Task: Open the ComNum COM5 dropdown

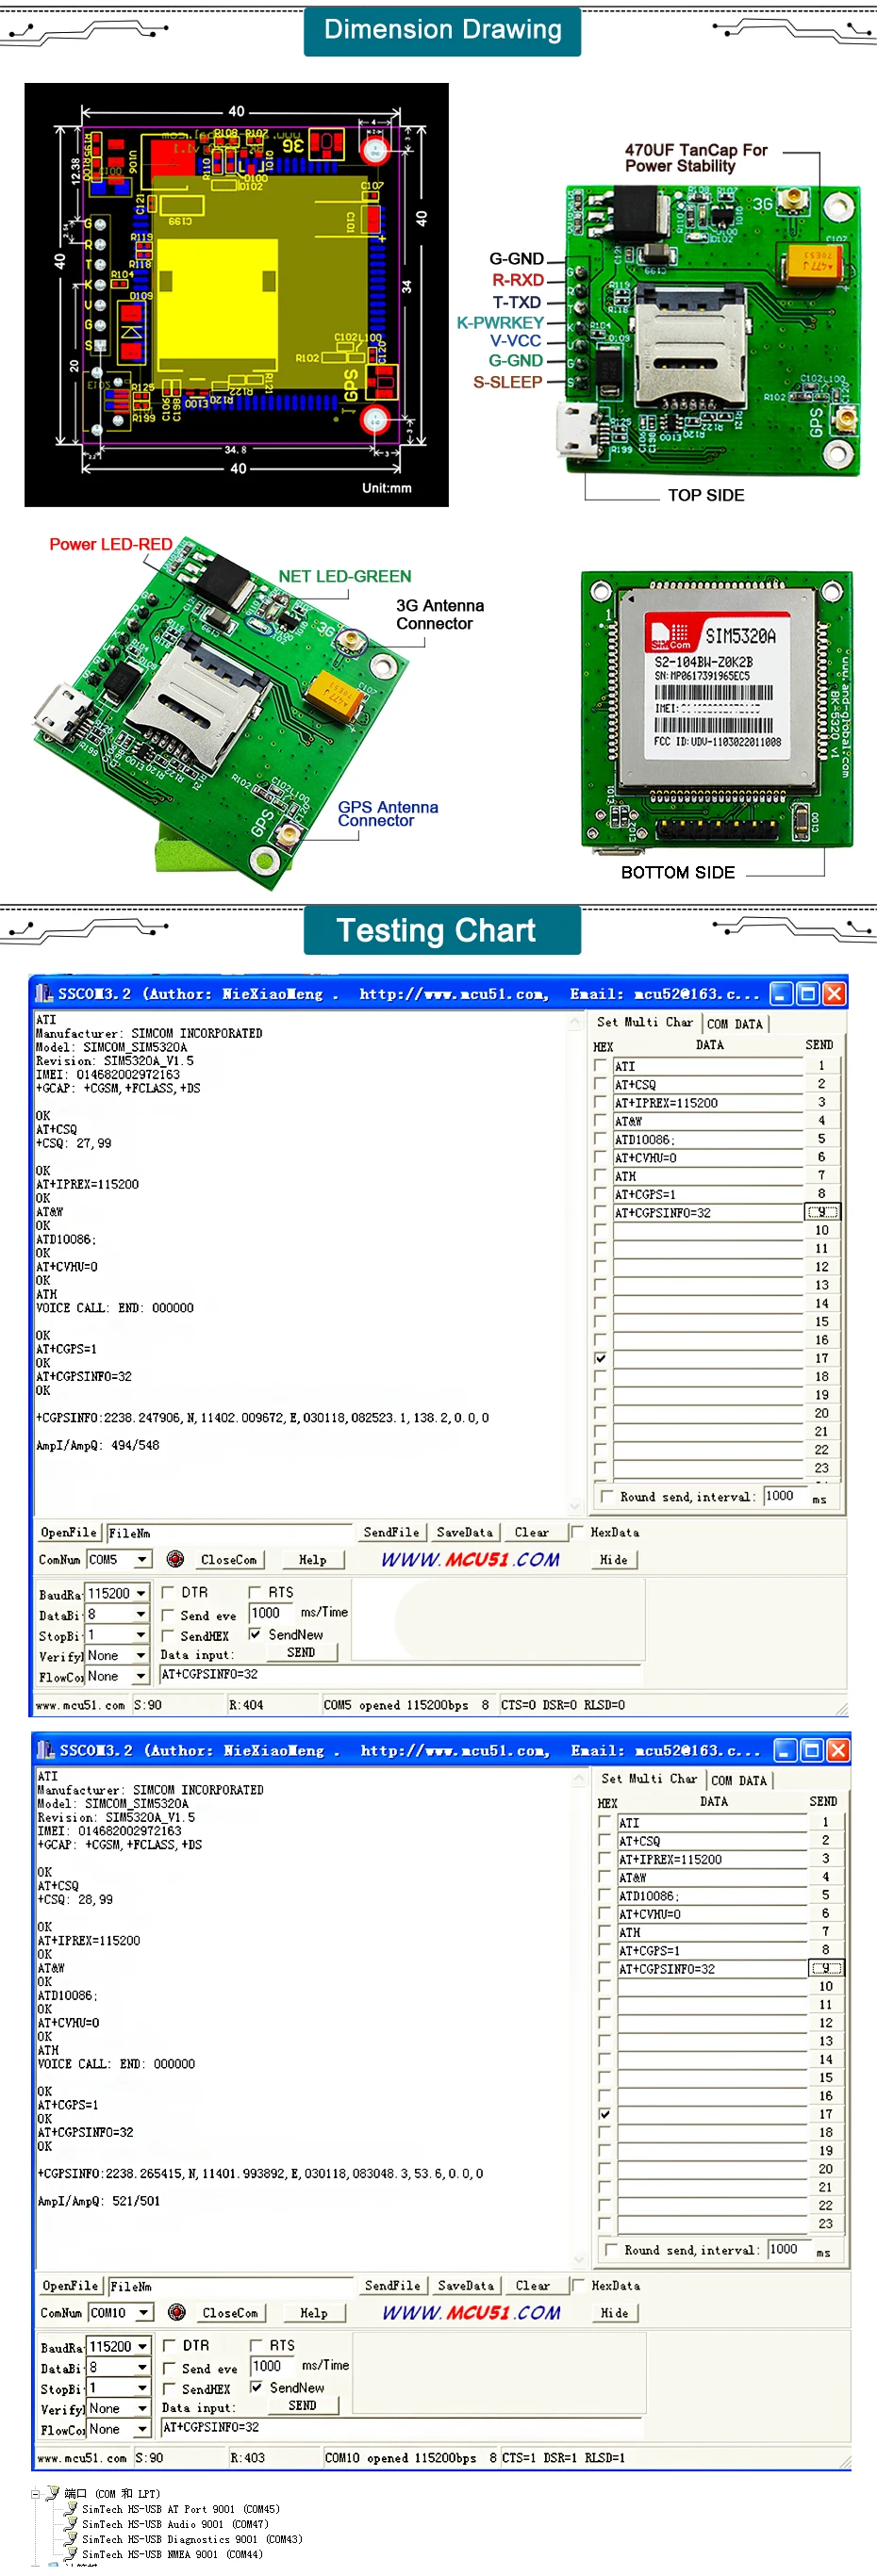Action: pos(142,1559)
